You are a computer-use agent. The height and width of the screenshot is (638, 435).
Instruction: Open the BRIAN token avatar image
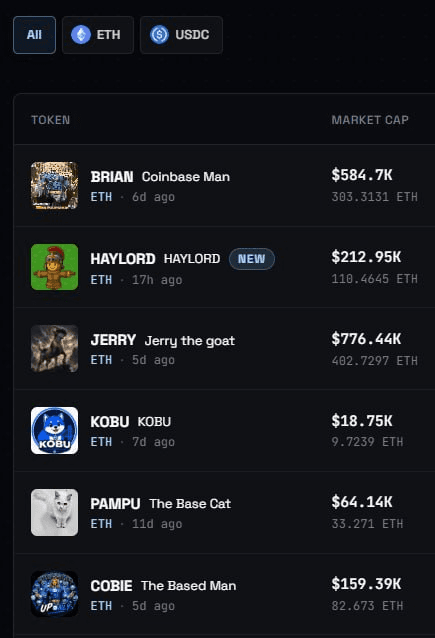coord(55,186)
